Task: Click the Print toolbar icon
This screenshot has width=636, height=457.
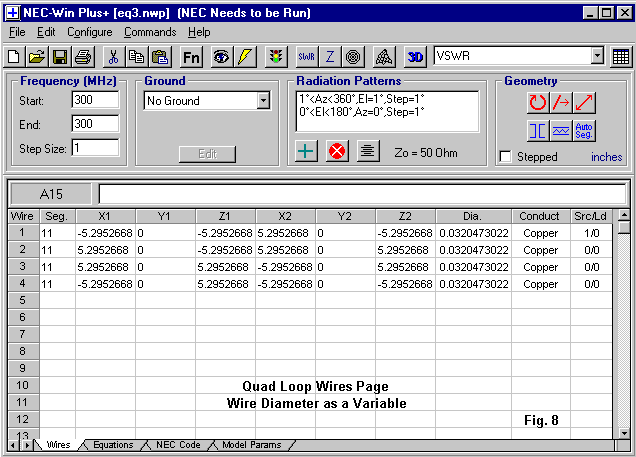Action: [x=83, y=57]
